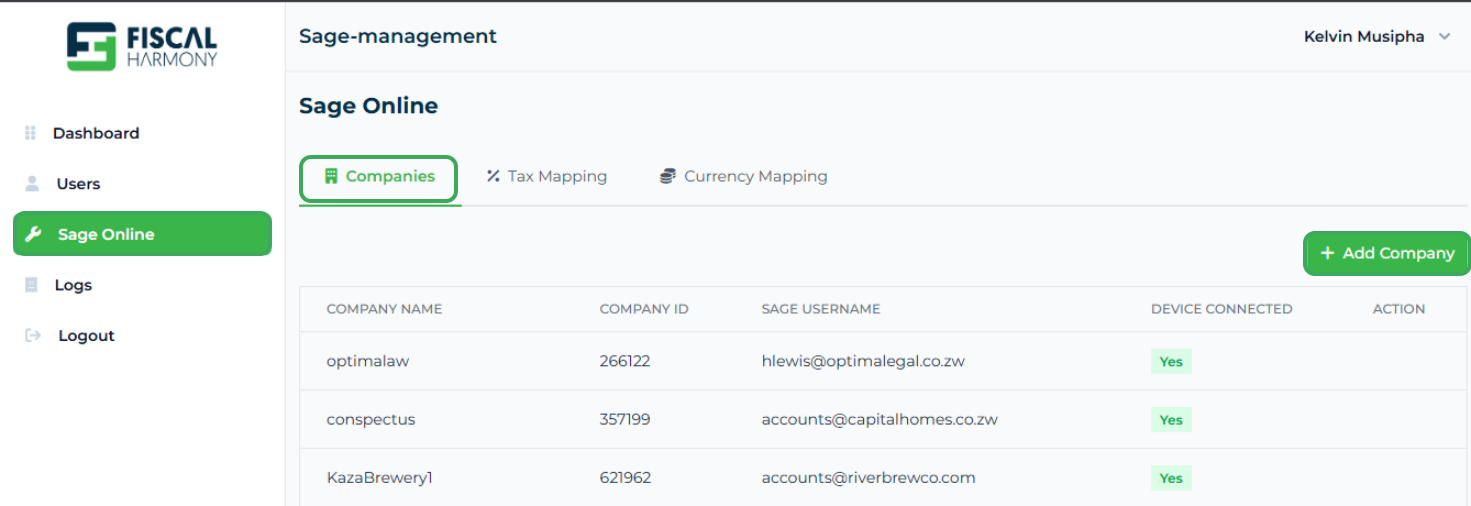Image resolution: width=1471 pixels, height=506 pixels.
Task: Click the Tax Mapping percent icon
Action: [x=493, y=176]
